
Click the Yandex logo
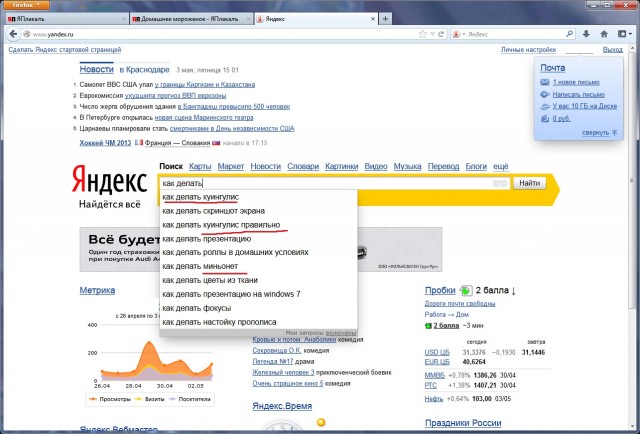tap(110, 182)
